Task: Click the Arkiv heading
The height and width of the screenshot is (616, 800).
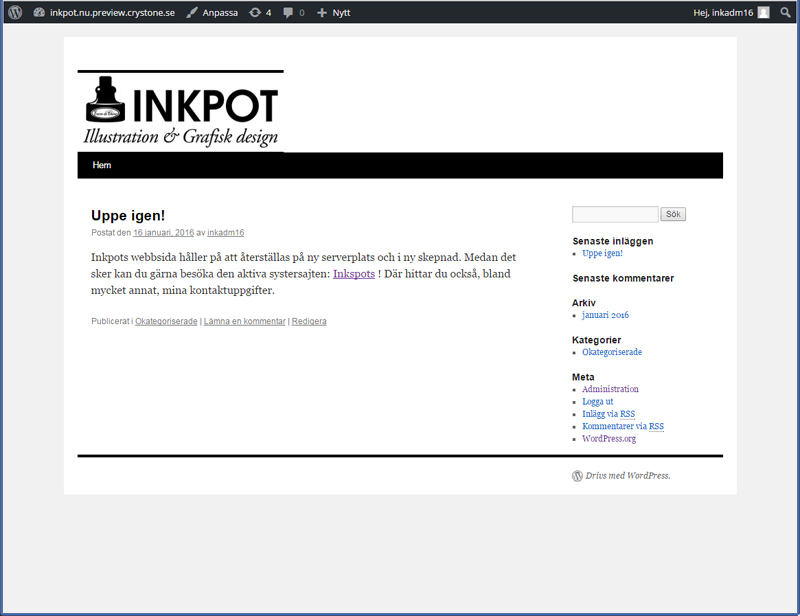Action: 584,303
